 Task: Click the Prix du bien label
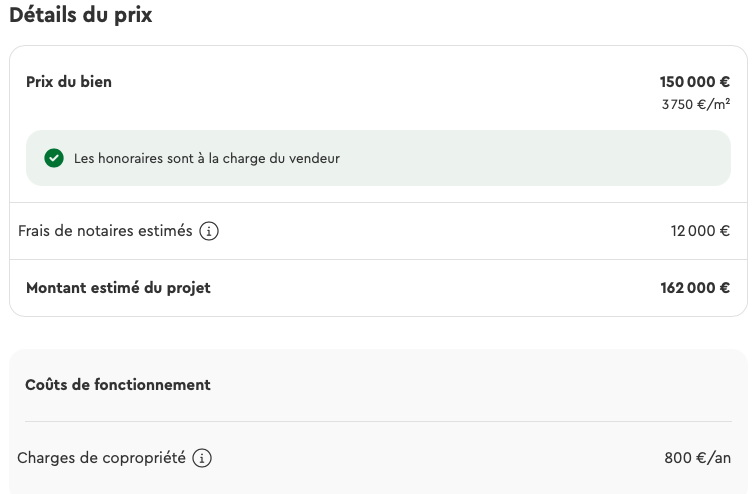pyautogui.click(x=69, y=82)
